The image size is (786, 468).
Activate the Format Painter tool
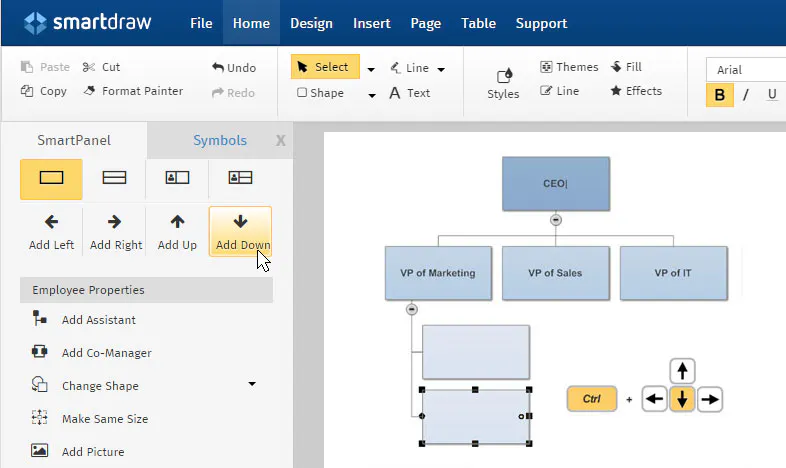[133, 91]
